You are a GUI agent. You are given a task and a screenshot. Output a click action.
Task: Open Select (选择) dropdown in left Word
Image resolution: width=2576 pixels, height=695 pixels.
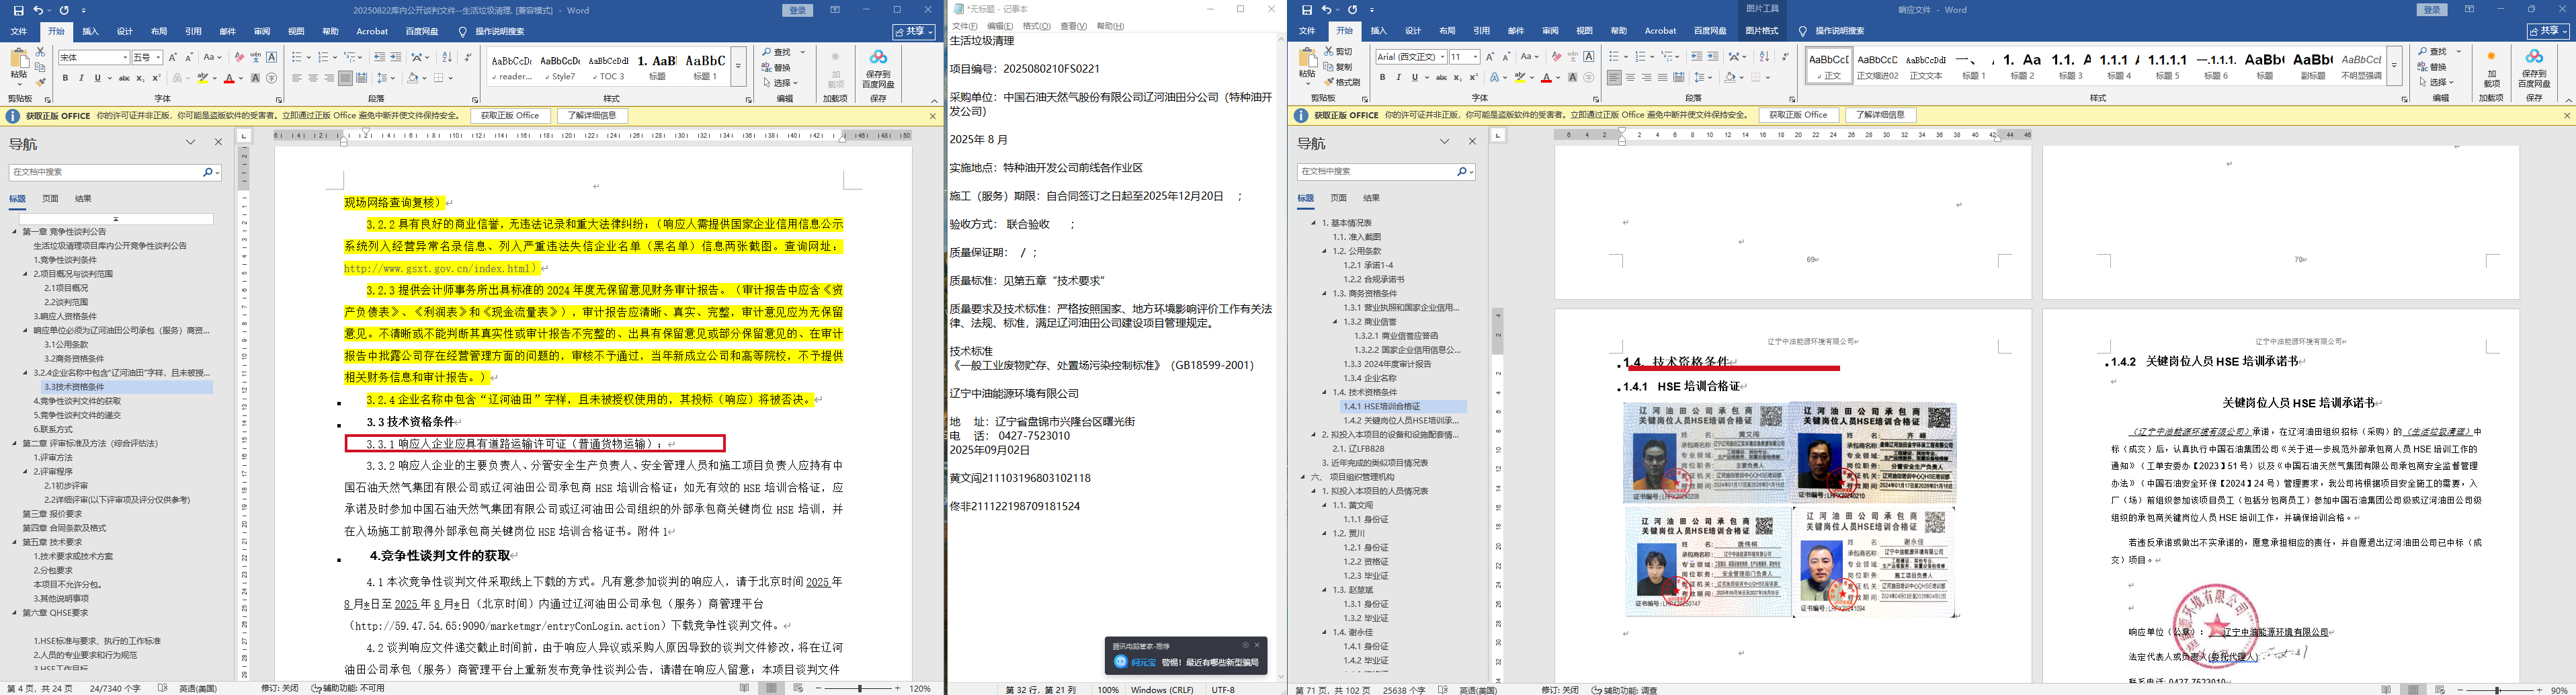pos(780,82)
